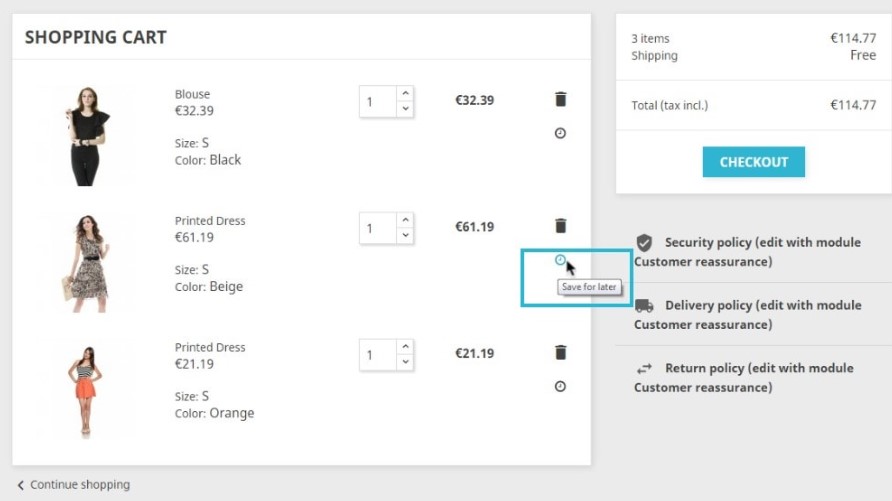Click the Delivery policy truck icon

pos(644,306)
